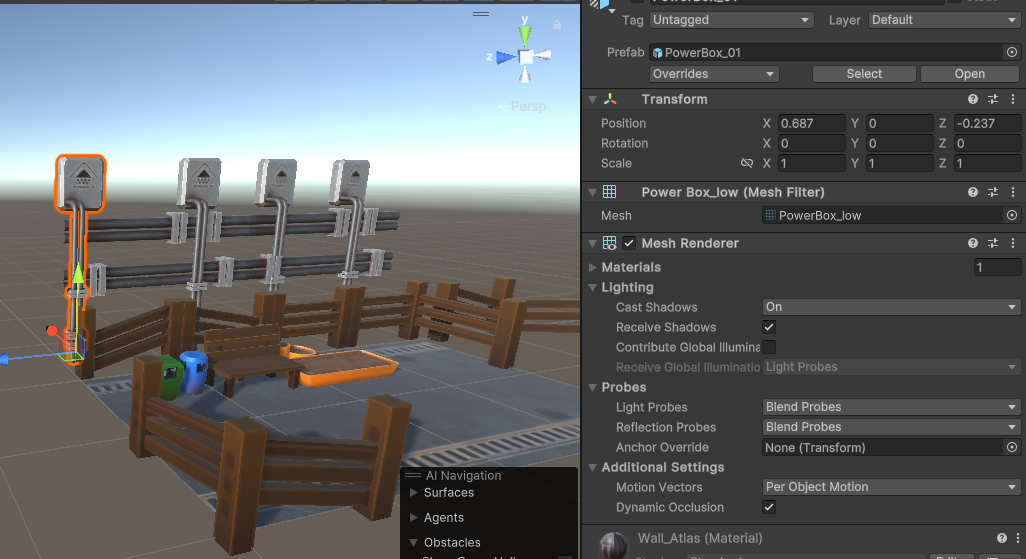Screen dimensions: 1026x559
Task: Collapse the Transform component foldout
Action: coord(592,99)
